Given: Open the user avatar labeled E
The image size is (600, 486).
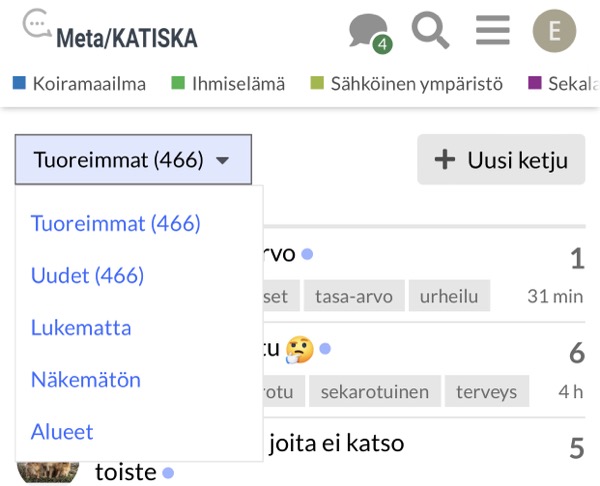Looking at the screenshot, I should pos(554,31).
